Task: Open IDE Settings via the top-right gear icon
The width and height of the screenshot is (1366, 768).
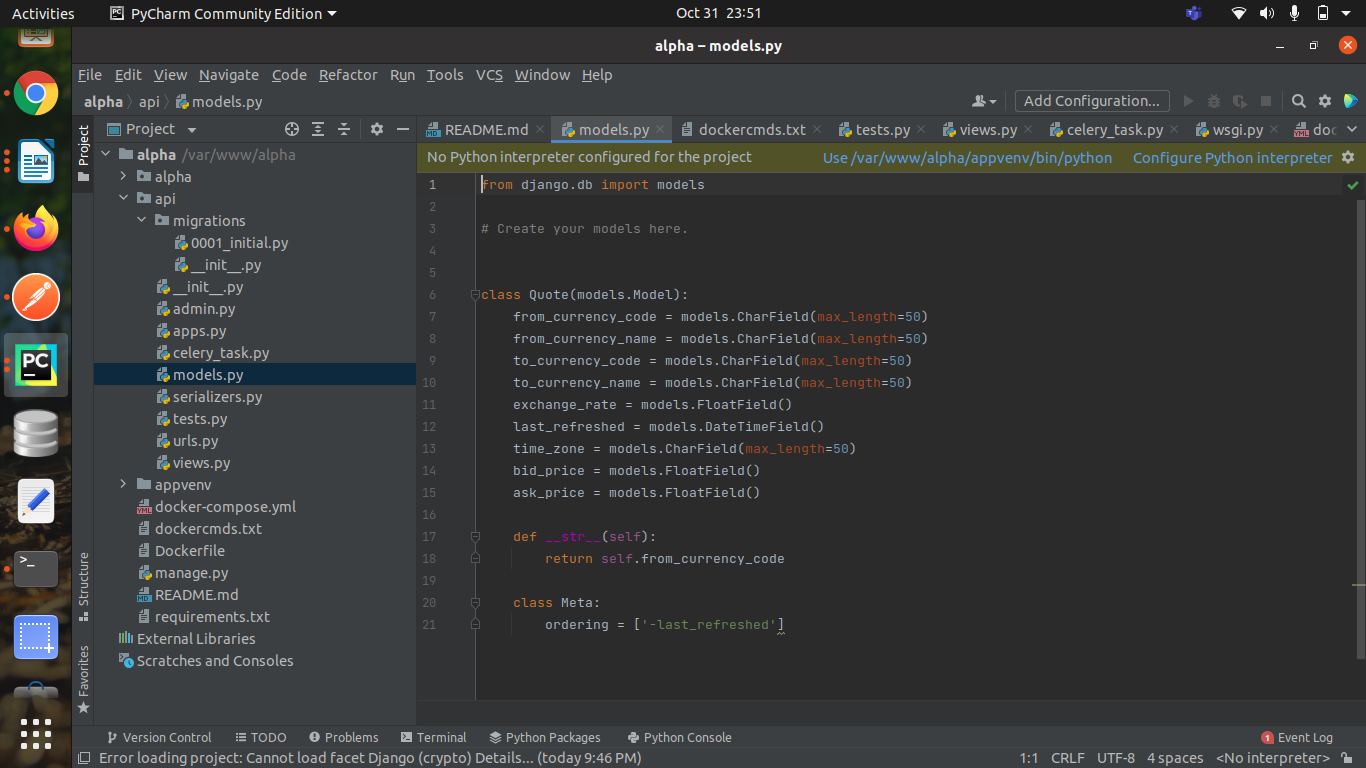Action: pos(1324,101)
